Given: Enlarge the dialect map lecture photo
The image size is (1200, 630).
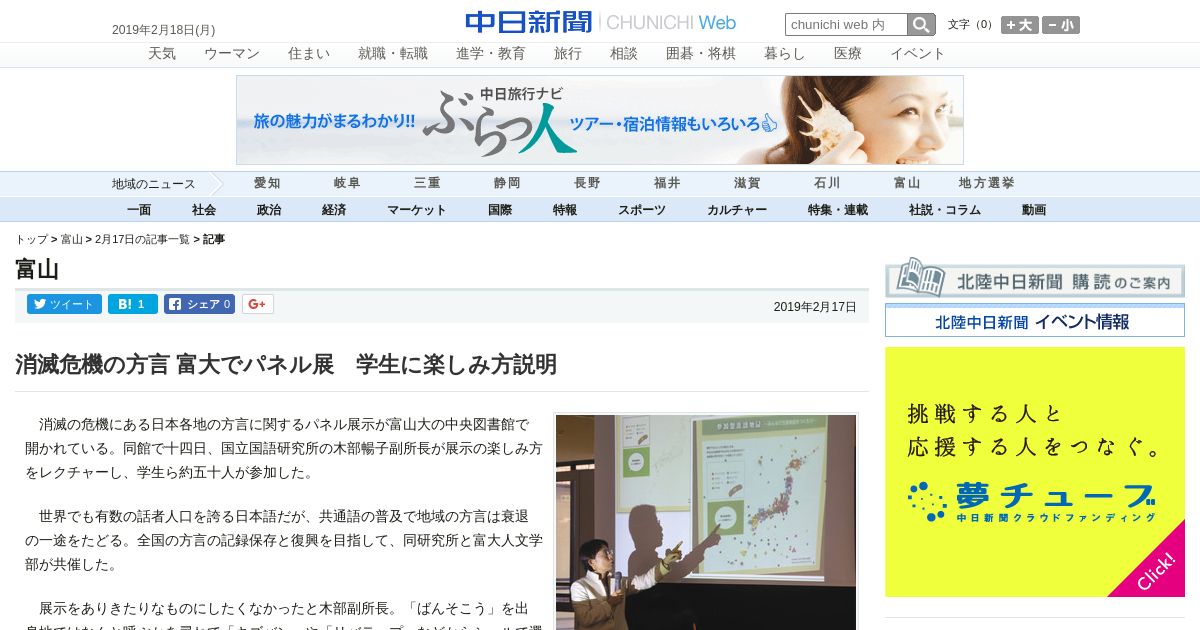Looking at the screenshot, I should [706, 521].
